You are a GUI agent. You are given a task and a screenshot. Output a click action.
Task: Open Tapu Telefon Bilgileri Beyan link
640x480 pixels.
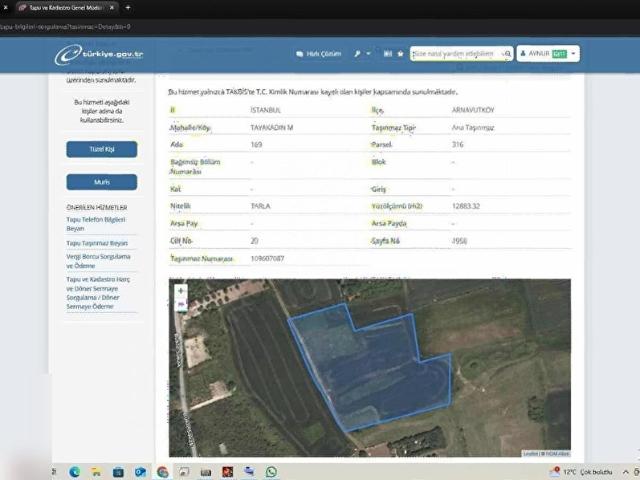click(x=96, y=224)
